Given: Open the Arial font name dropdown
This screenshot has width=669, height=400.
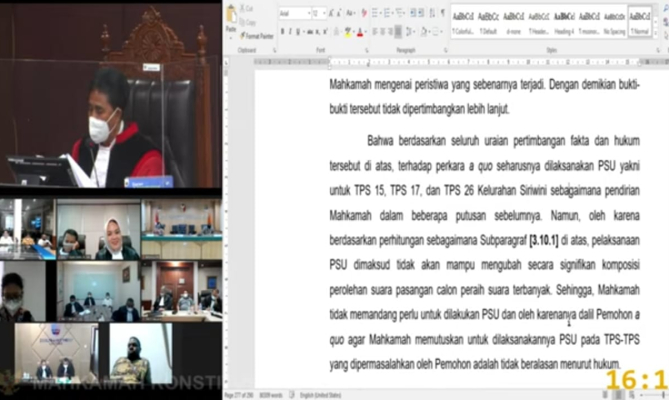Looking at the screenshot, I should [x=294, y=13].
